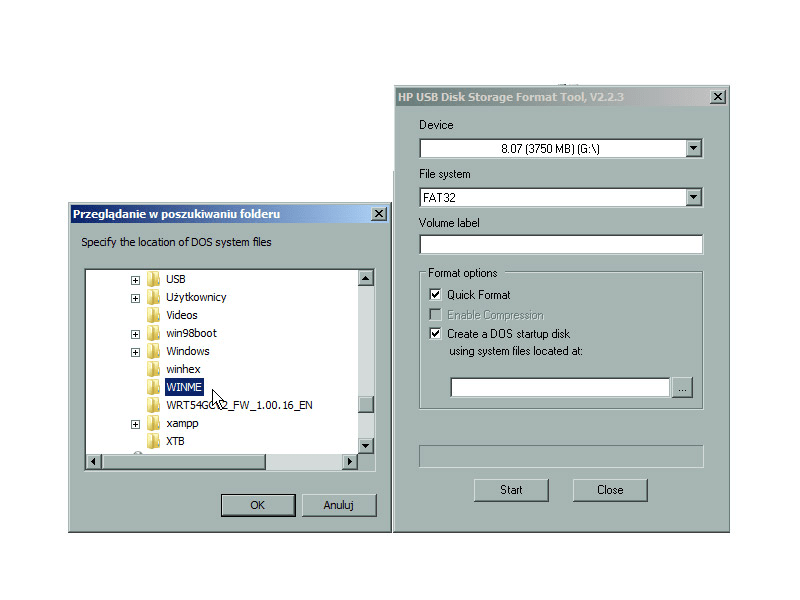Open the Videos folder
Screen dimensions: 800x600
tap(154, 315)
